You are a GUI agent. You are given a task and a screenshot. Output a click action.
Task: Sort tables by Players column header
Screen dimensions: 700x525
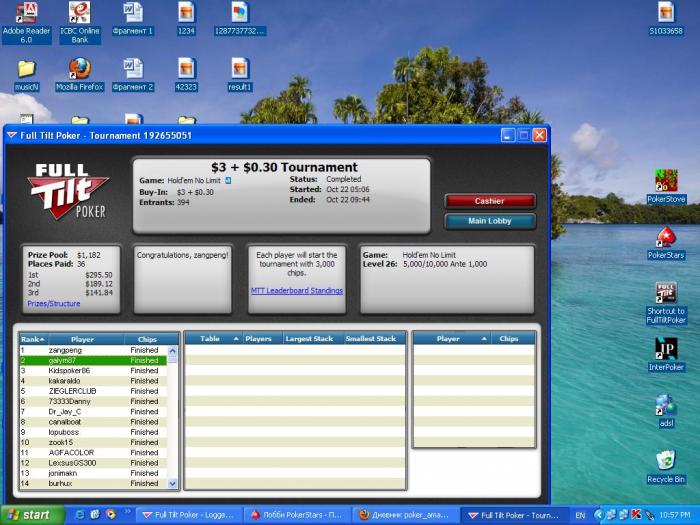(263, 339)
